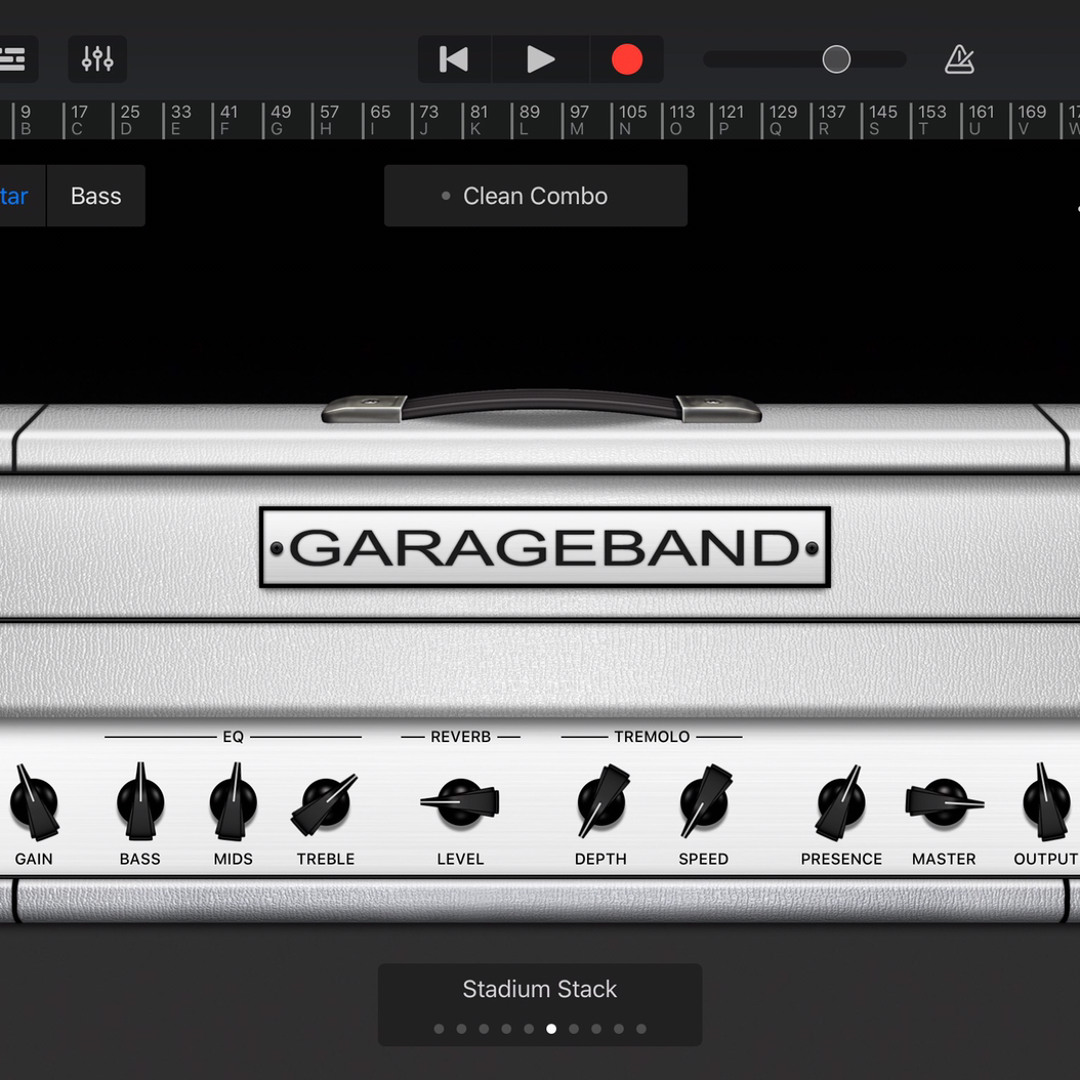The width and height of the screenshot is (1080, 1080).
Task: Jump to ruler marker 89 section L
Action: (x=529, y=120)
